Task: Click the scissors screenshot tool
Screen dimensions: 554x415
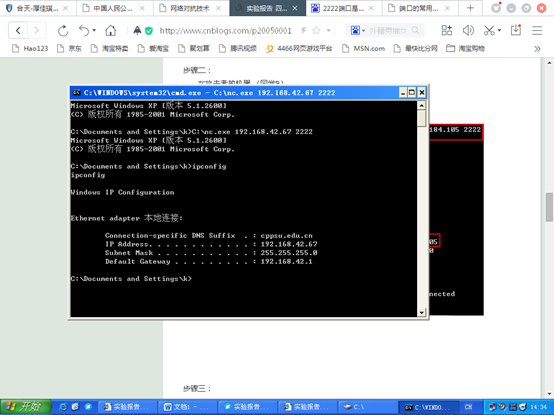Action: pyautogui.click(x=489, y=31)
